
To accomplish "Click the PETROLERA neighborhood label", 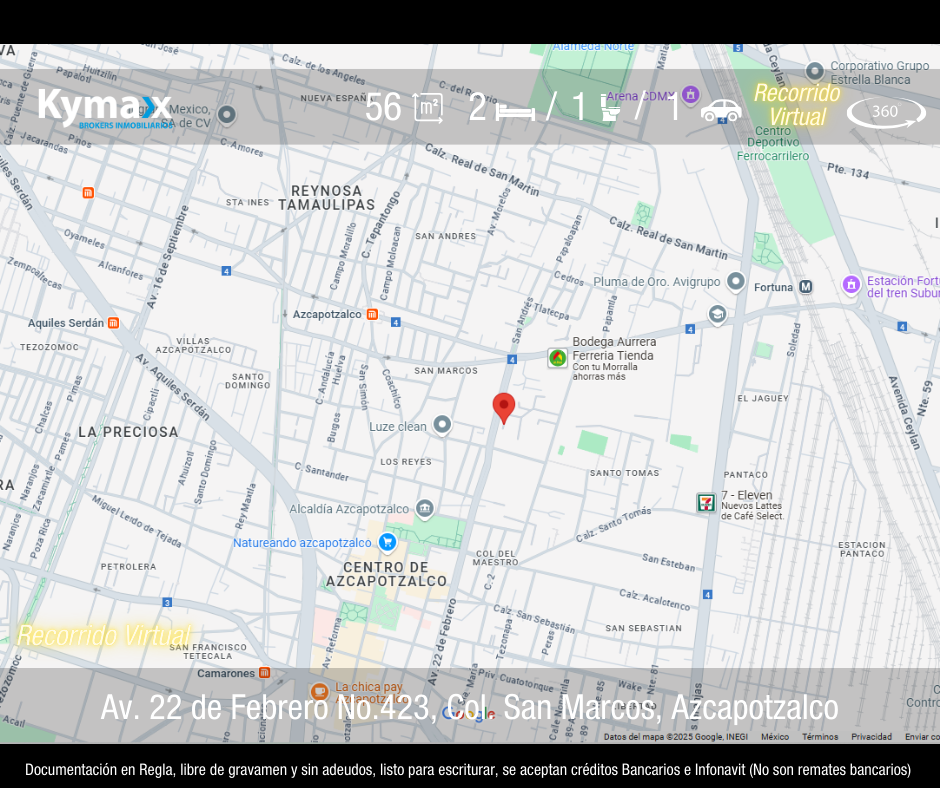I will click(x=128, y=566).
